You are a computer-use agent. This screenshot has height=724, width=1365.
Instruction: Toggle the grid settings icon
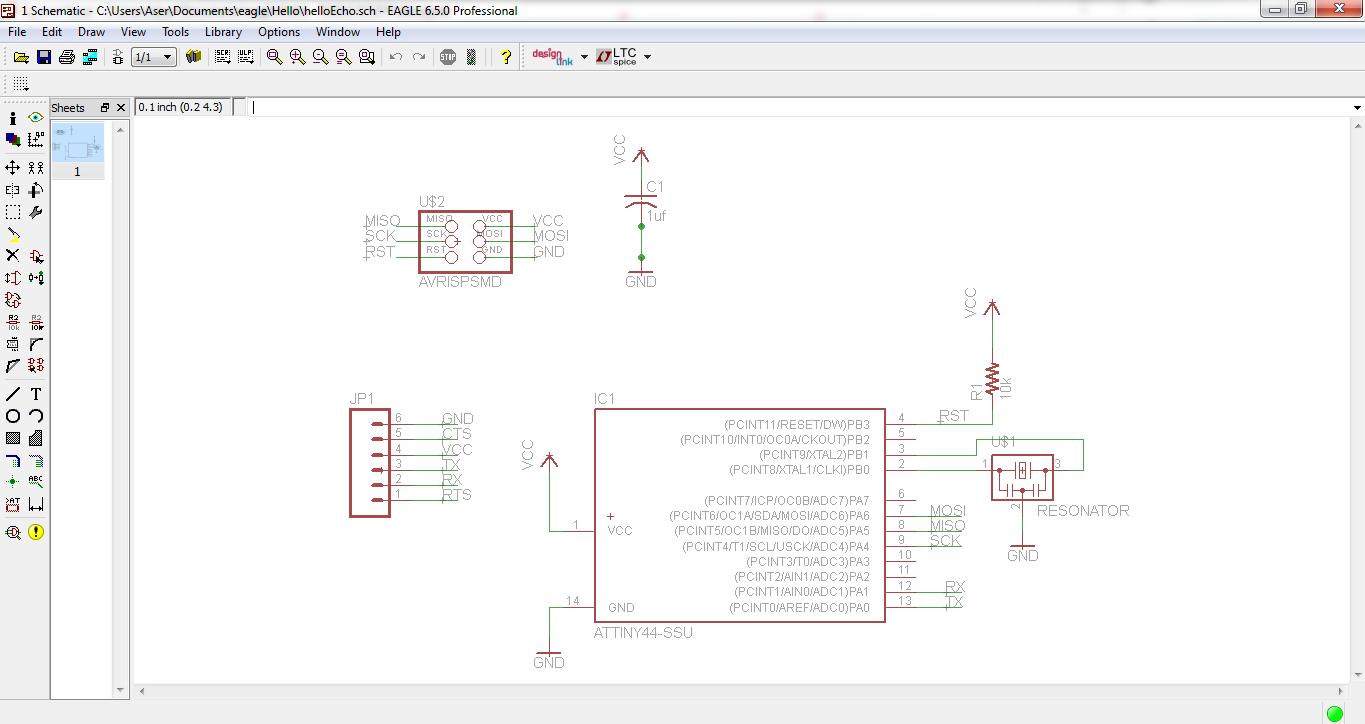tap(21, 84)
